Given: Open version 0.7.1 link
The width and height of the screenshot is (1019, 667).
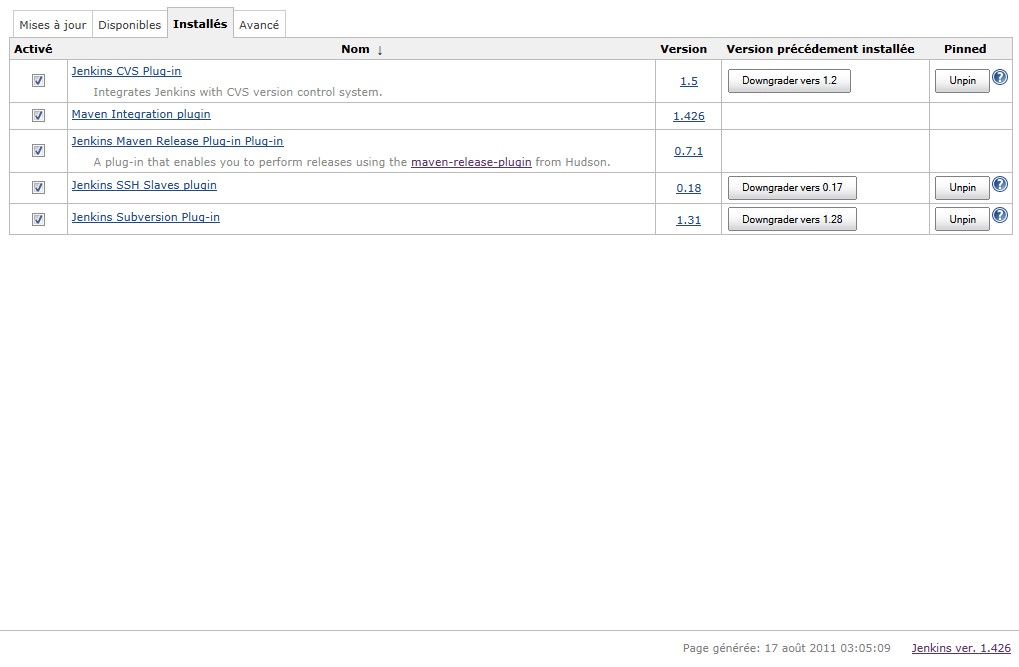Looking at the screenshot, I should point(688,151).
